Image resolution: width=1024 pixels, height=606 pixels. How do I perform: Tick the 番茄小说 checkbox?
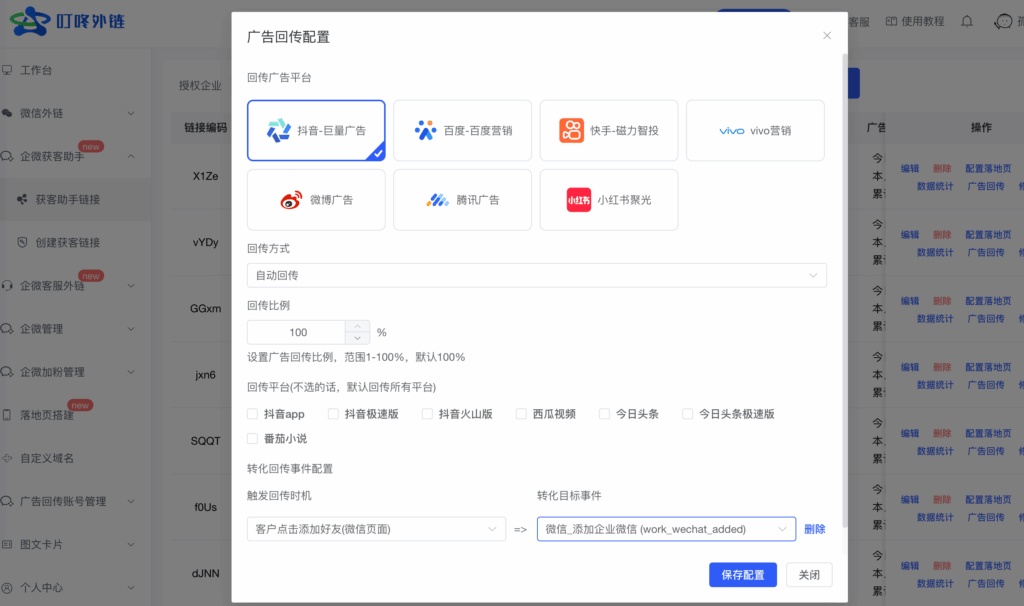point(253,438)
